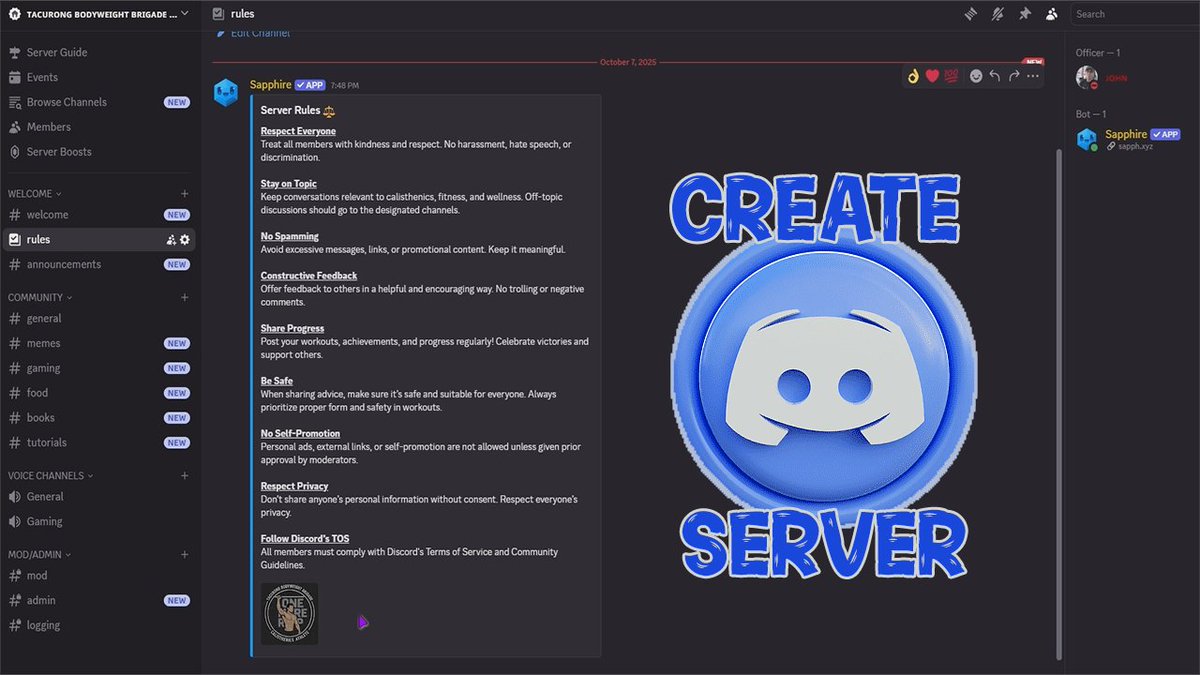Screen dimensions: 1200x675
Task: Open the rules channel settings gear
Action: 185,240
